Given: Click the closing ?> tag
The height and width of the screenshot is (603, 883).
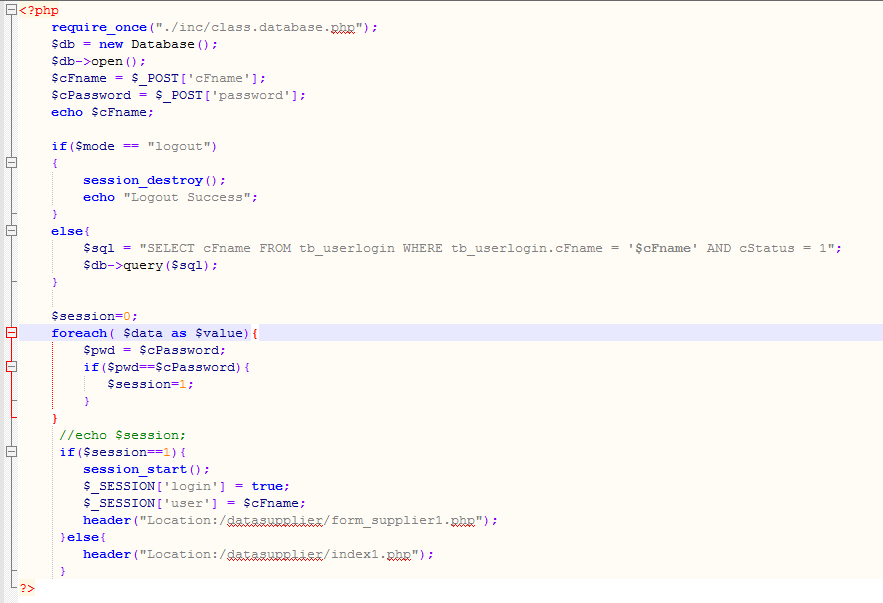Looking at the screenshot, I should coord(27,588).
